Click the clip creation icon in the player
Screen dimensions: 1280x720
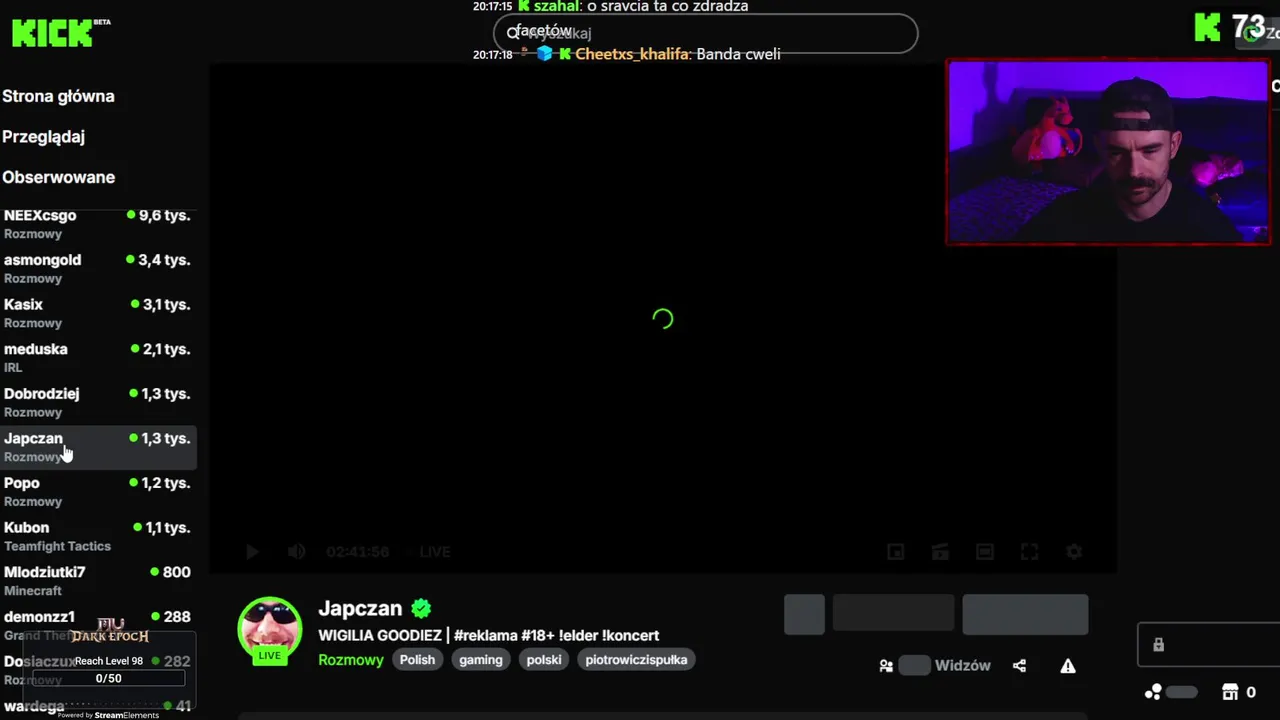(940, 552)
